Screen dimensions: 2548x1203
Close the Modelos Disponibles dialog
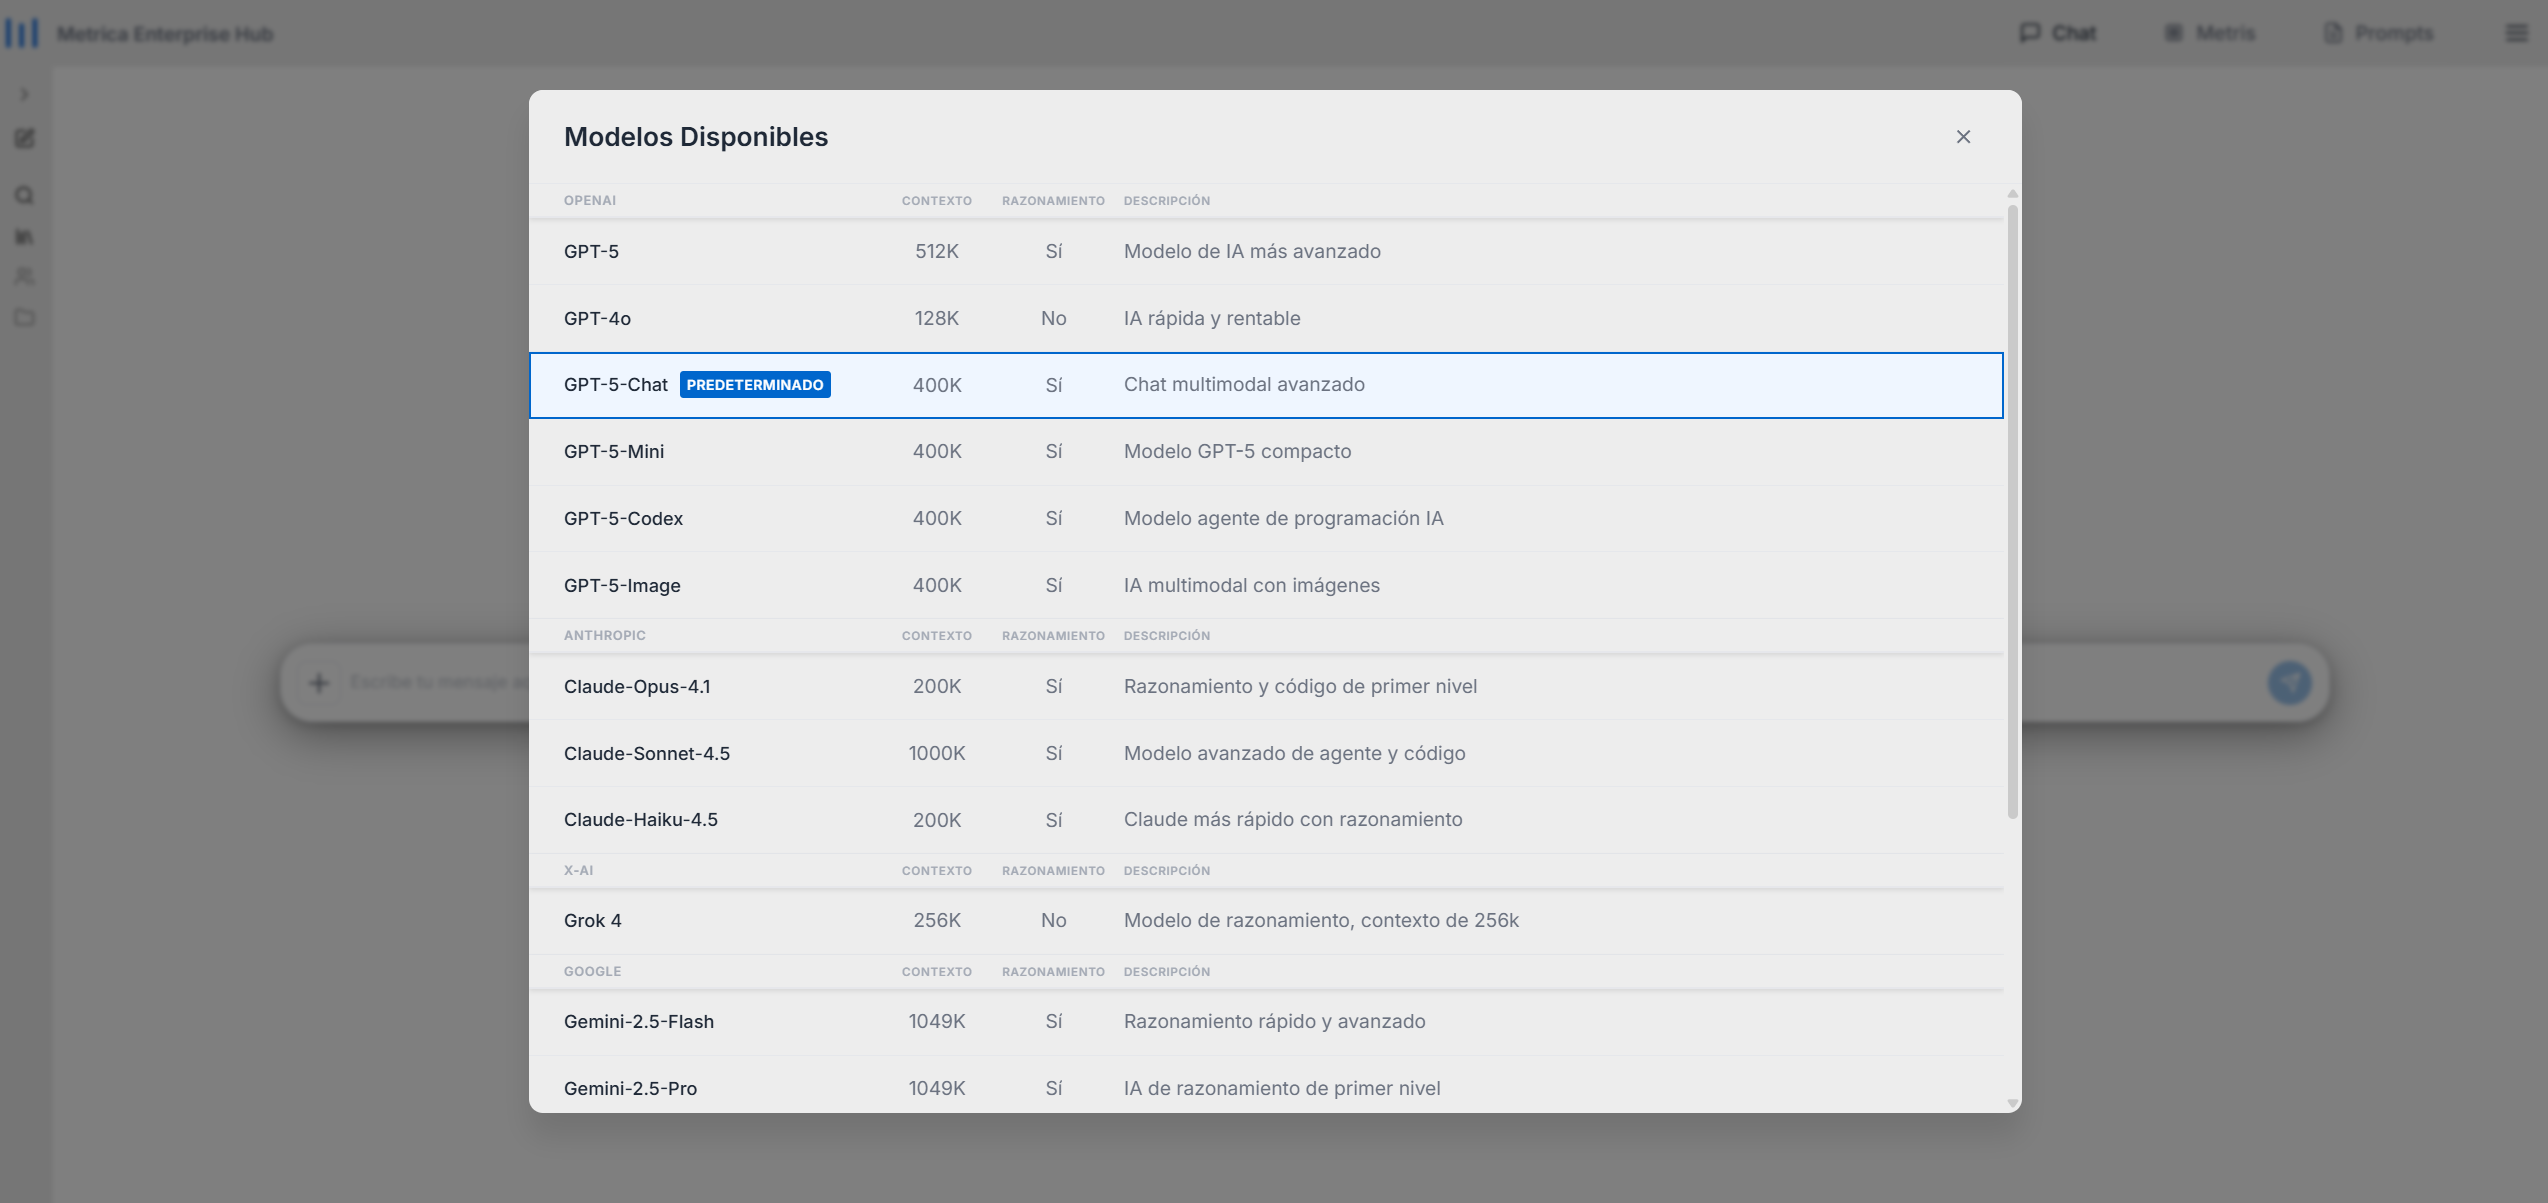(x=1963, y=137)
